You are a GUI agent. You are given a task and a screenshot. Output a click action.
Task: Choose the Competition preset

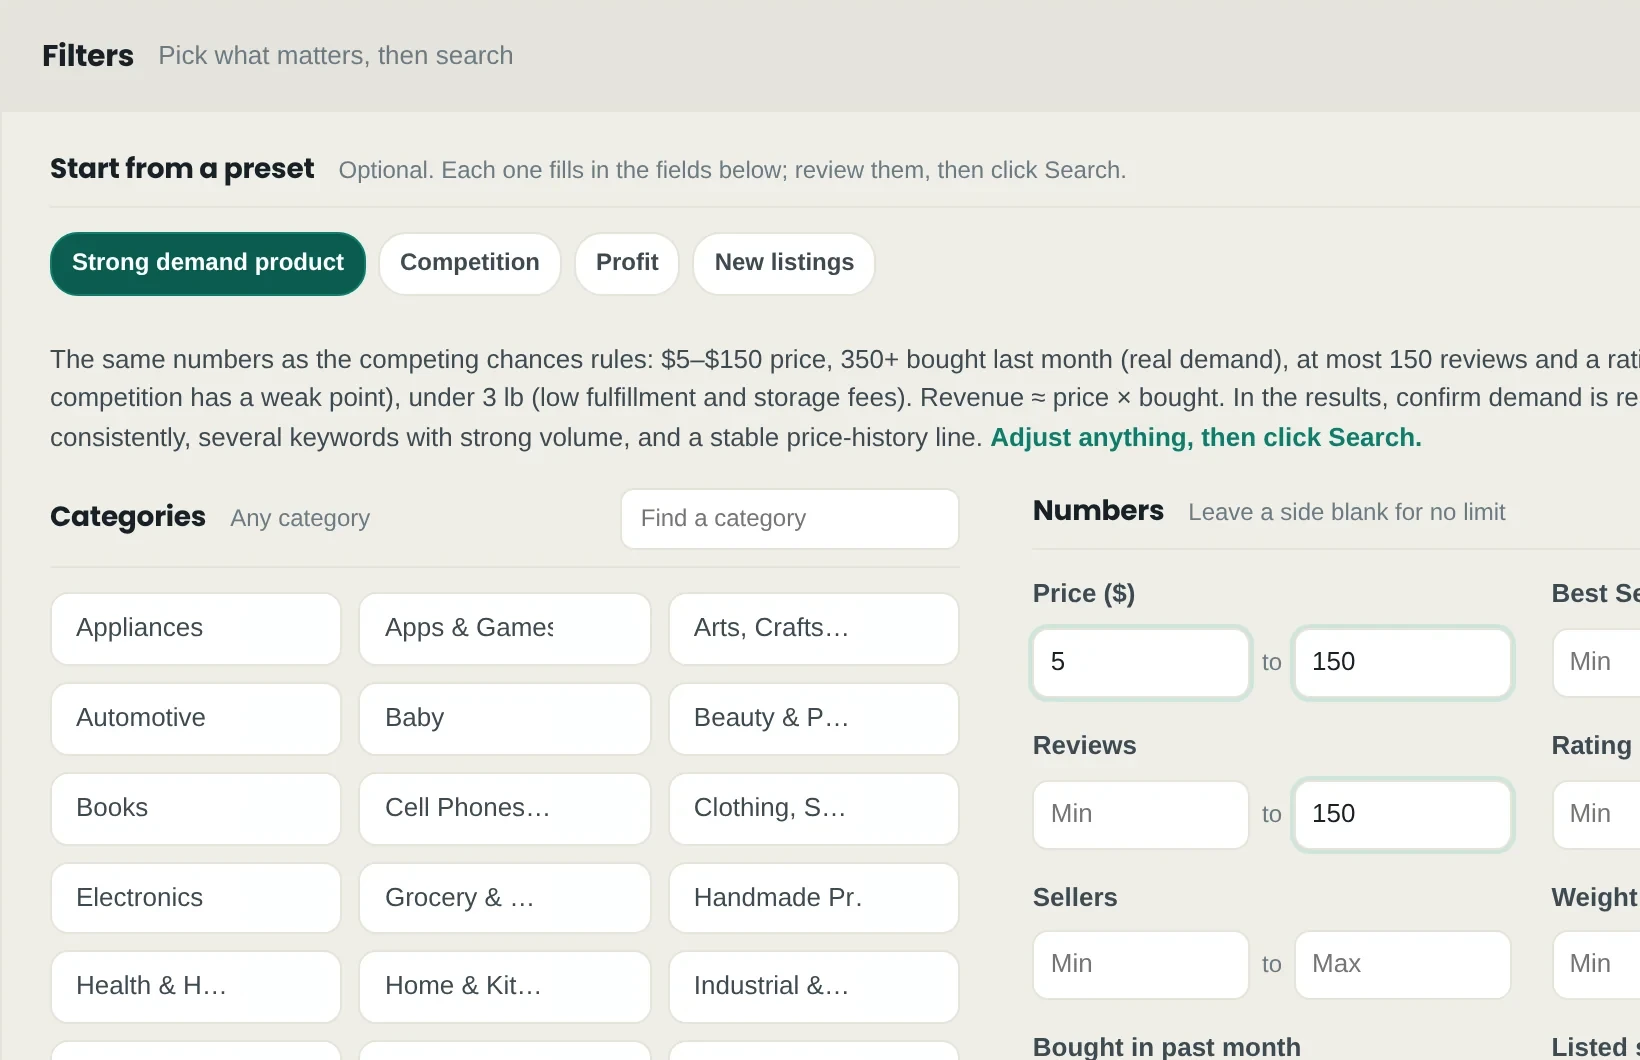(470, 264)
